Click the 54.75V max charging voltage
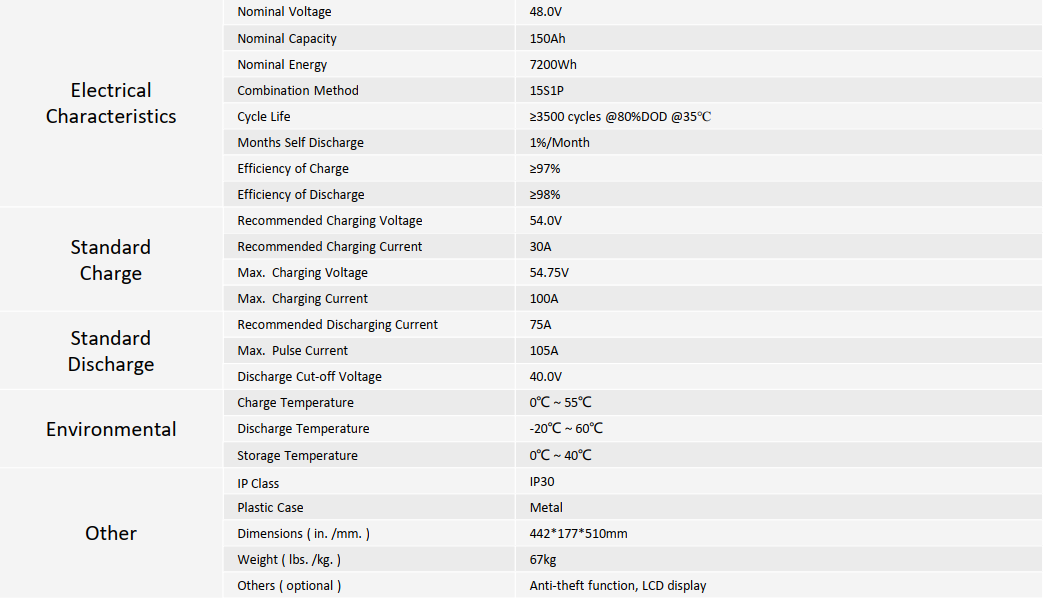This screenshot has width=1044, height=604. point(549,272)
